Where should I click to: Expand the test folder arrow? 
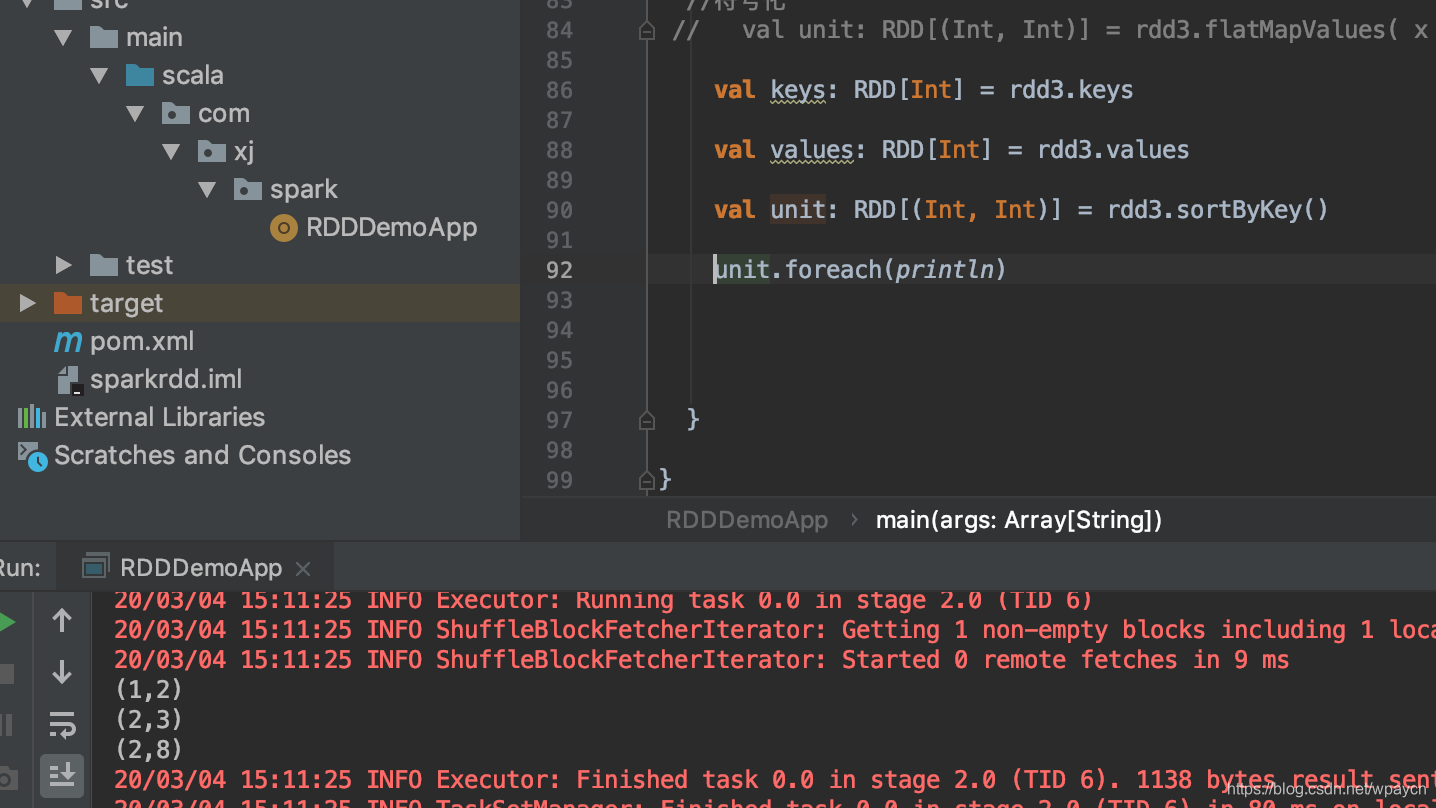coord(64,265)
